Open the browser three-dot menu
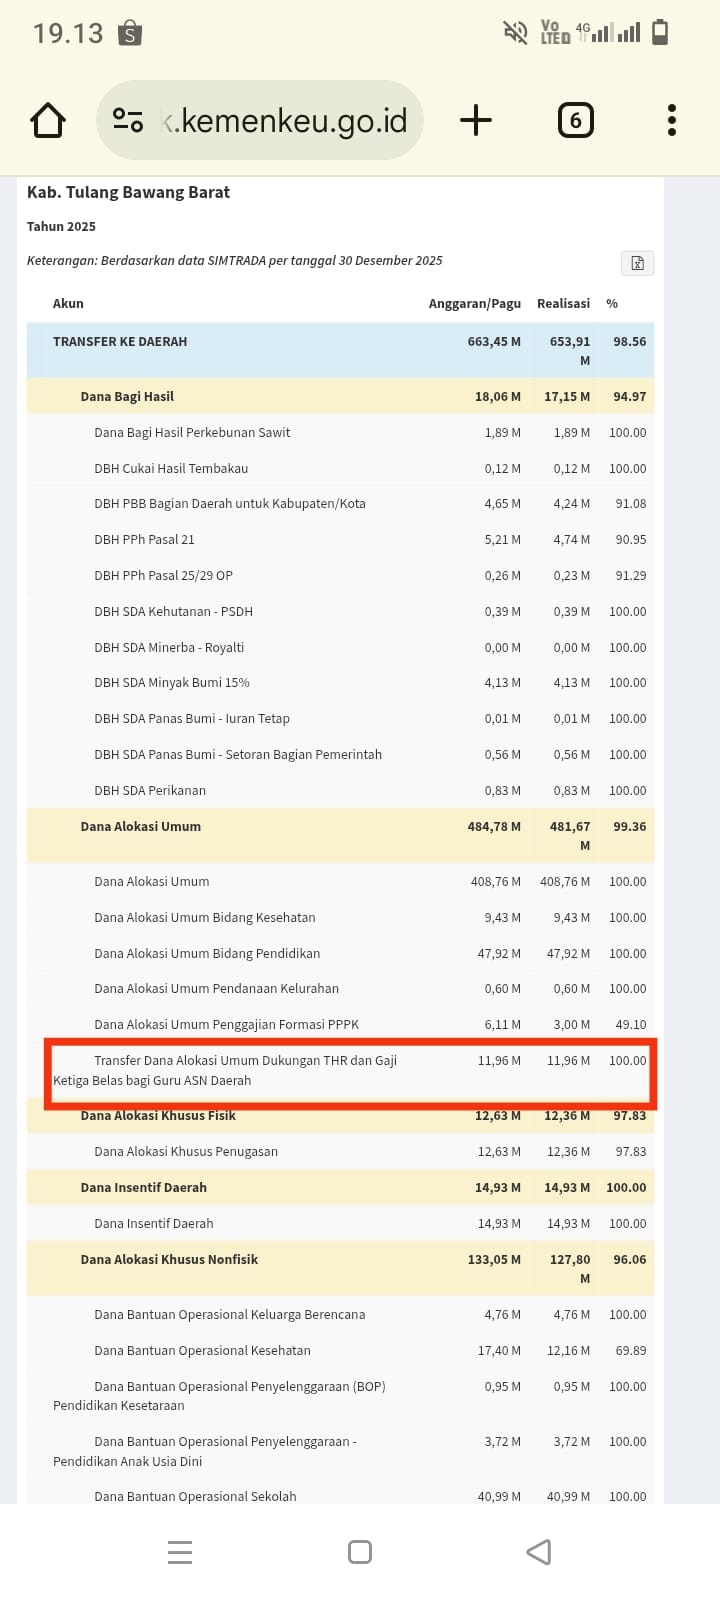The height and width of the screenshot is (1600, 720). pyautogui.click(x=671, y=121)
